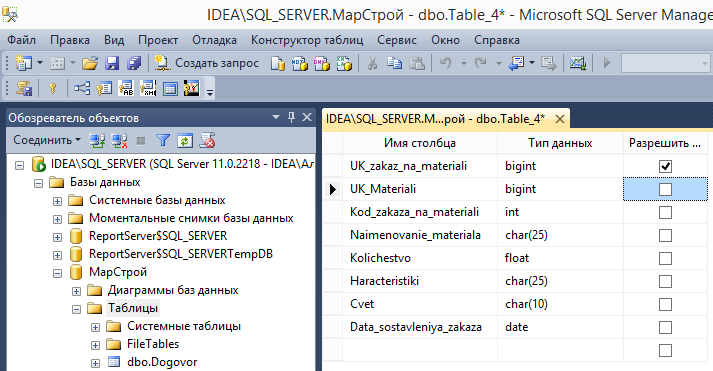The height and width of the screenshot is (371, 713).
Task: Expand Моментальные снимки базы данных node
Action: click(57, 219)
